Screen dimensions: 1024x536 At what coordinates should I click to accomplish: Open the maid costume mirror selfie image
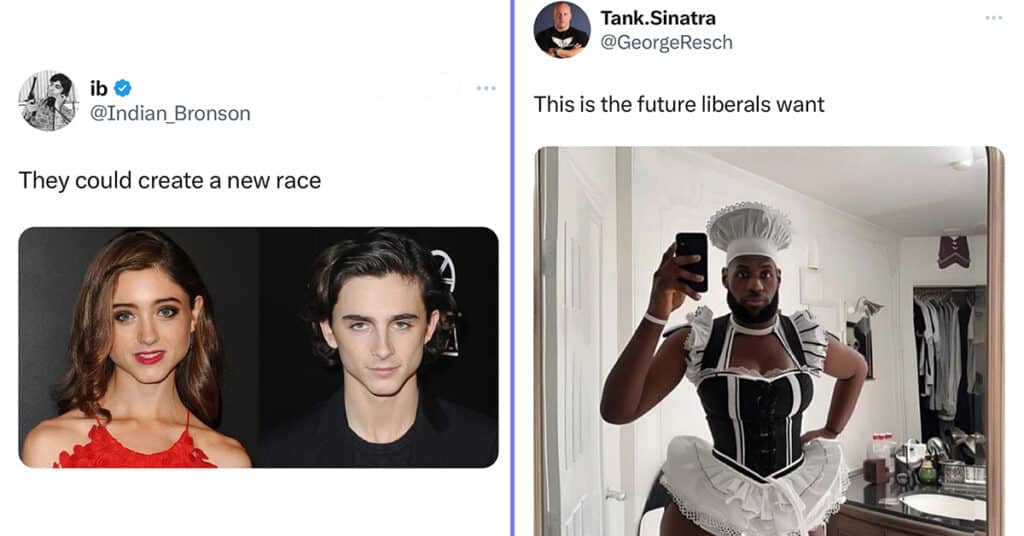pos(769,341)
